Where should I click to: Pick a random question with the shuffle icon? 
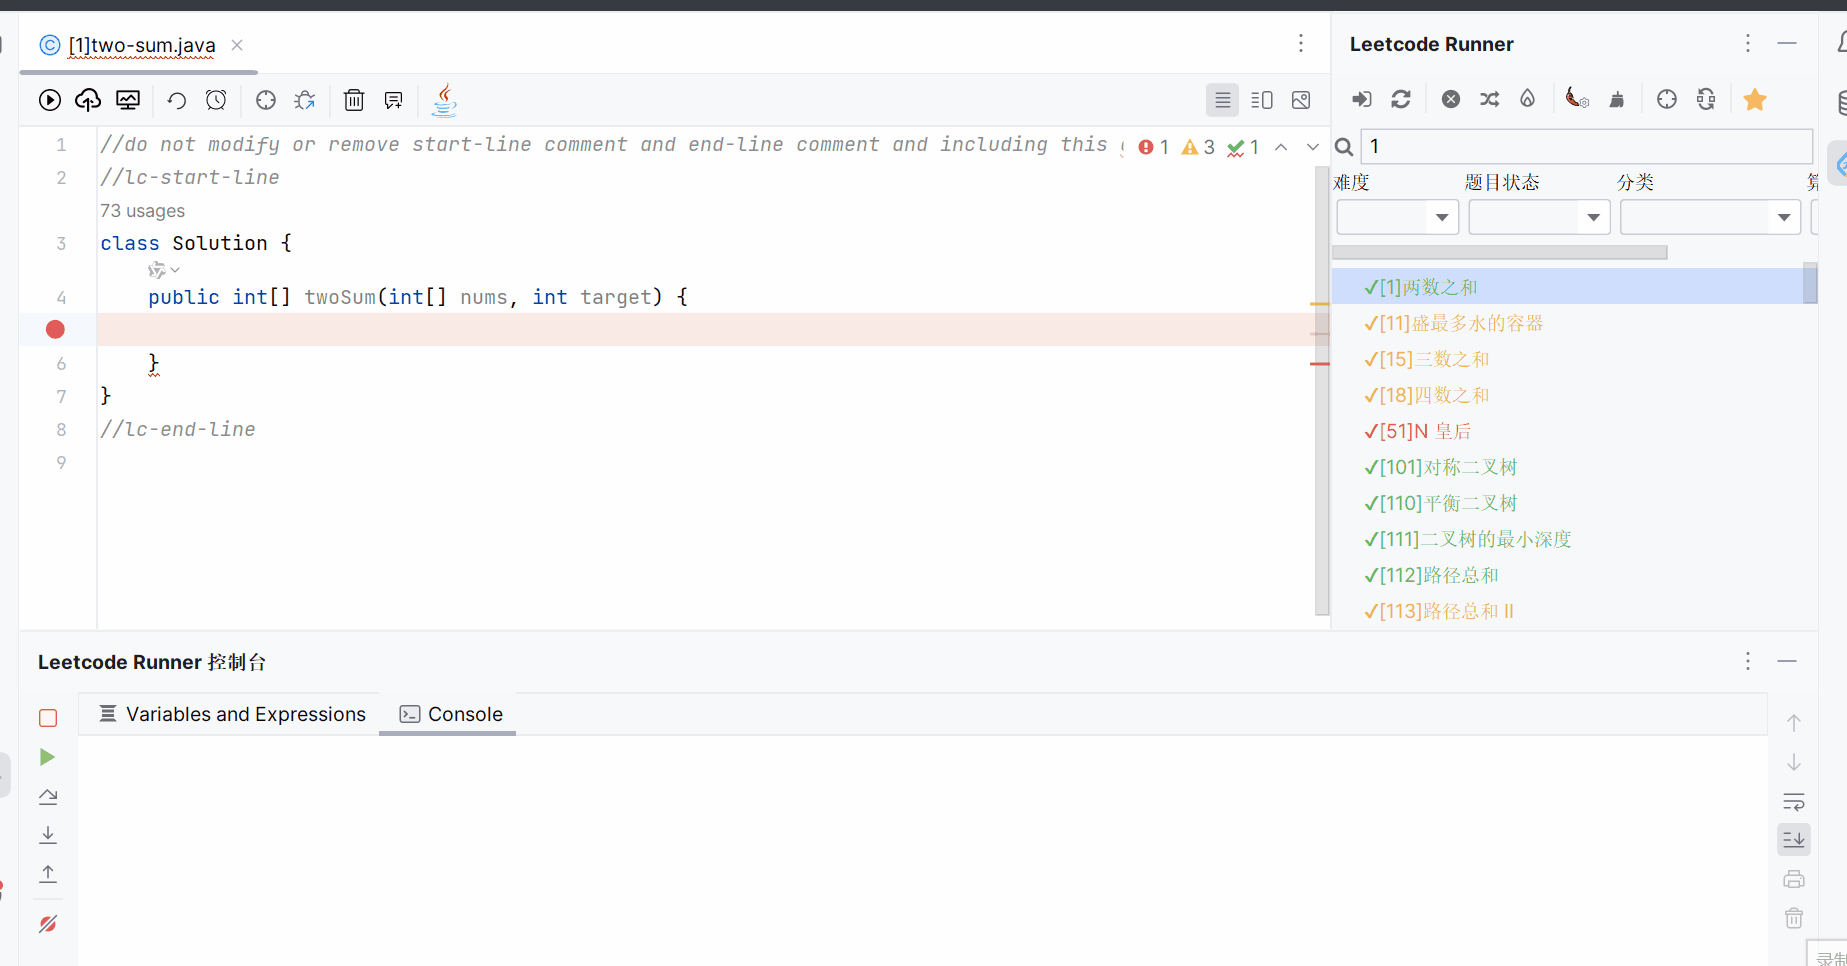(1490, 99)
